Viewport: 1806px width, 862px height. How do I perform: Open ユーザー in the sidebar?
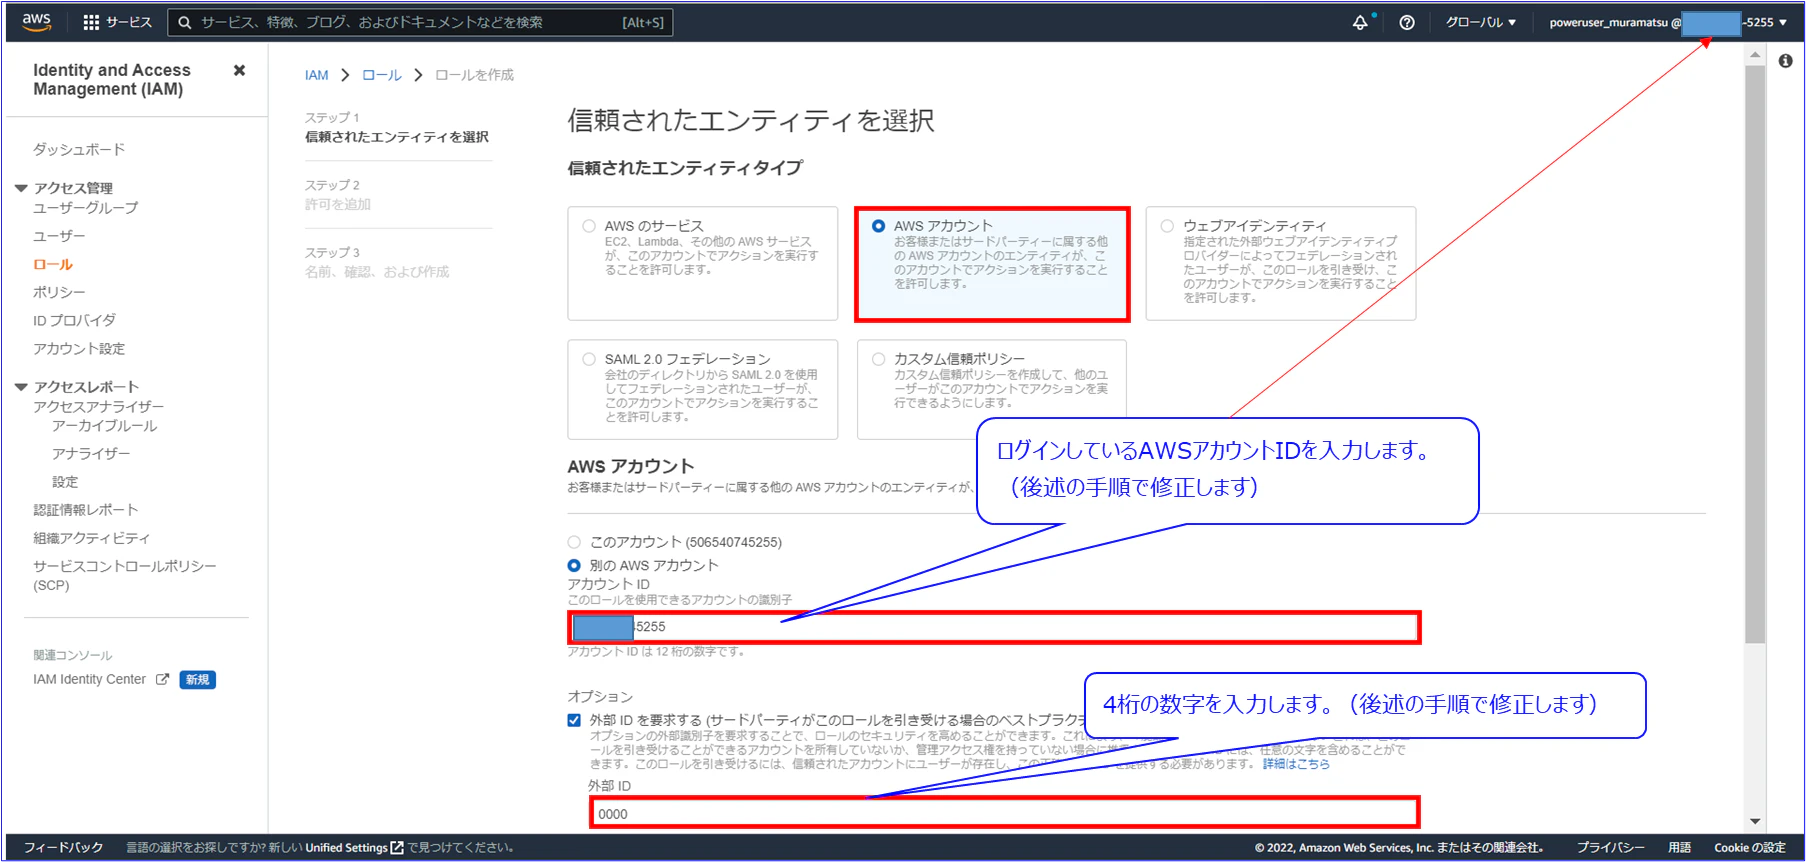(59, 236)
